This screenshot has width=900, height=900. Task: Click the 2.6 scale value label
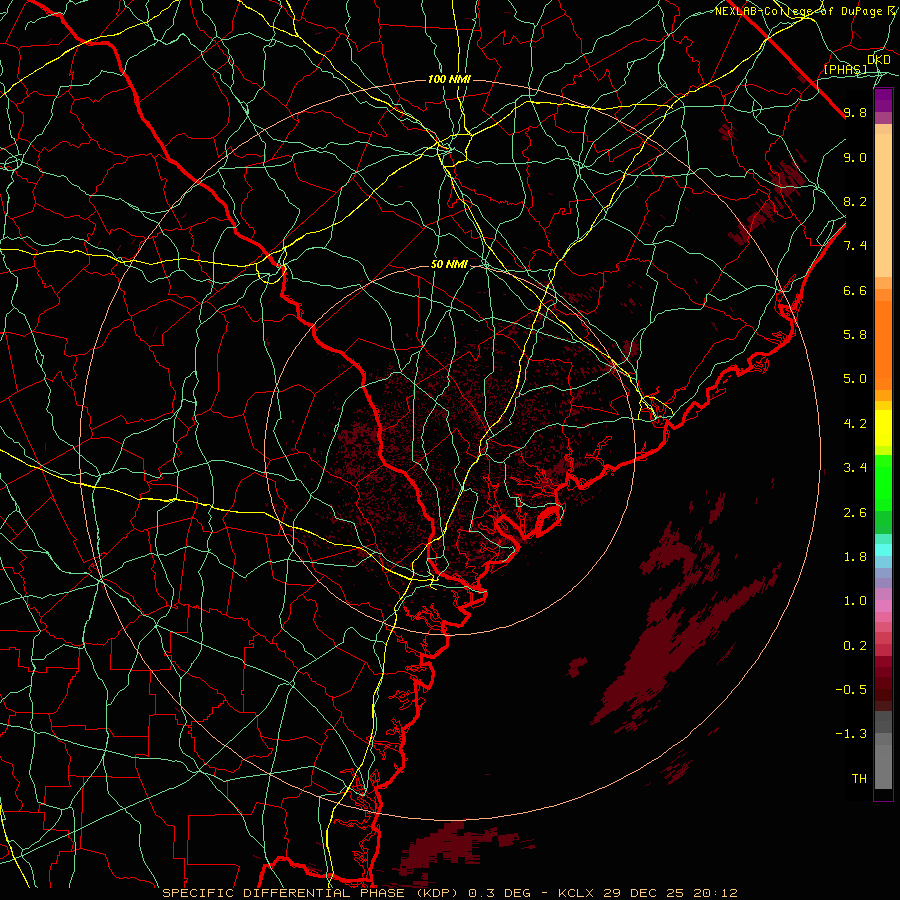tap(855, 512)
